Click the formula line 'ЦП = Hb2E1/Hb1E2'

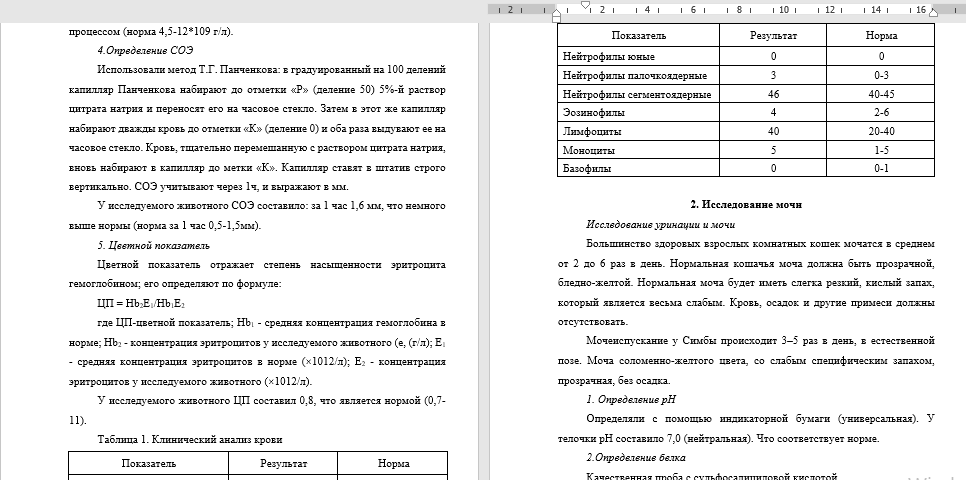pyautogui.click(x=141, y=304)
